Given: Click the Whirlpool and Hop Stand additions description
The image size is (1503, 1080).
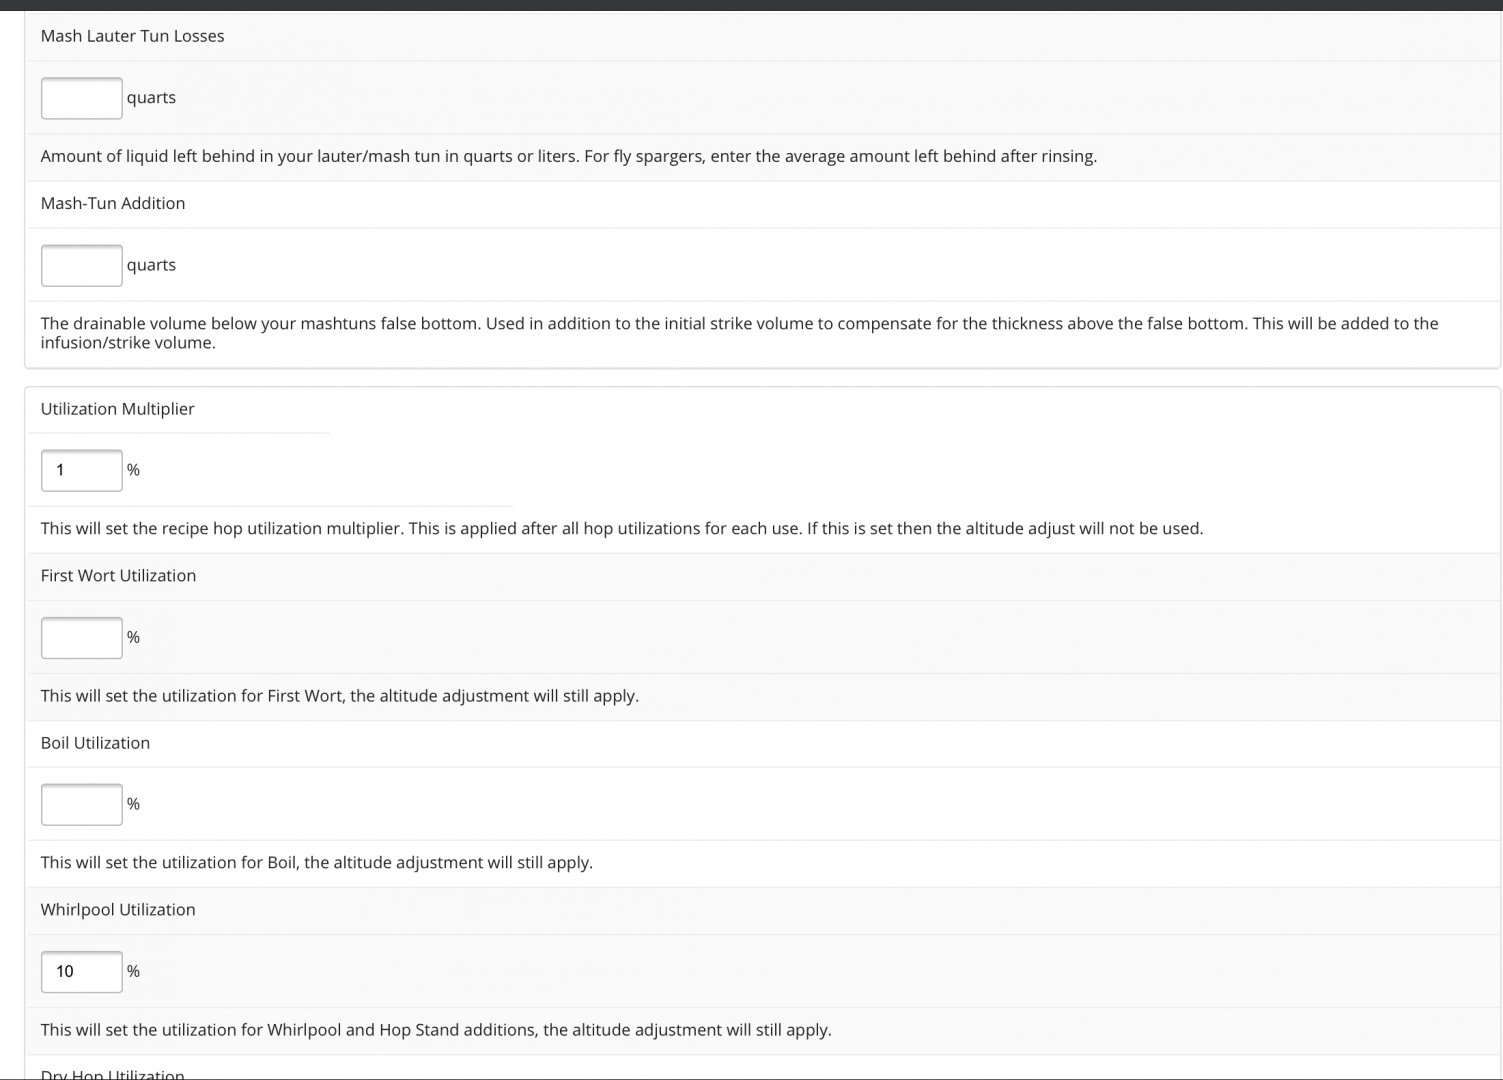Looking at the screenshot, I should [436, 1030].
